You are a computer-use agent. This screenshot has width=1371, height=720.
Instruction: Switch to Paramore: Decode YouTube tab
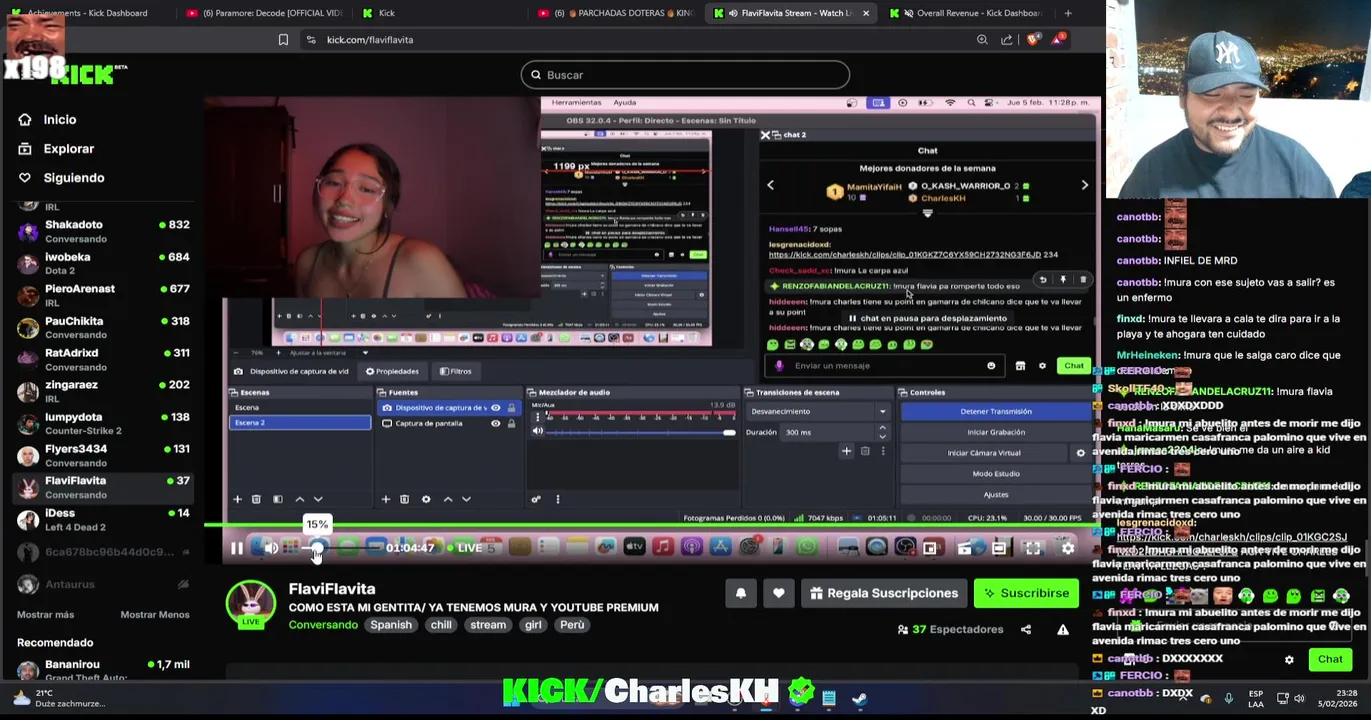click(264, 13)
